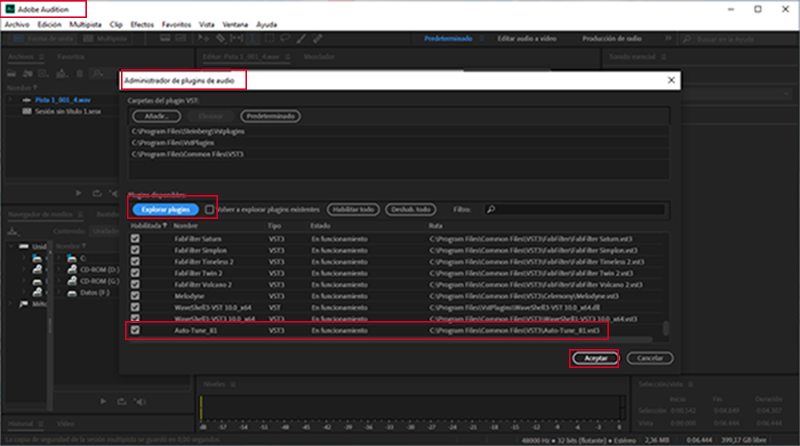This screenshot has height=446, width=800.
Task: Toggle loop in Navegador de medios panel
Action: click(121, 402)
